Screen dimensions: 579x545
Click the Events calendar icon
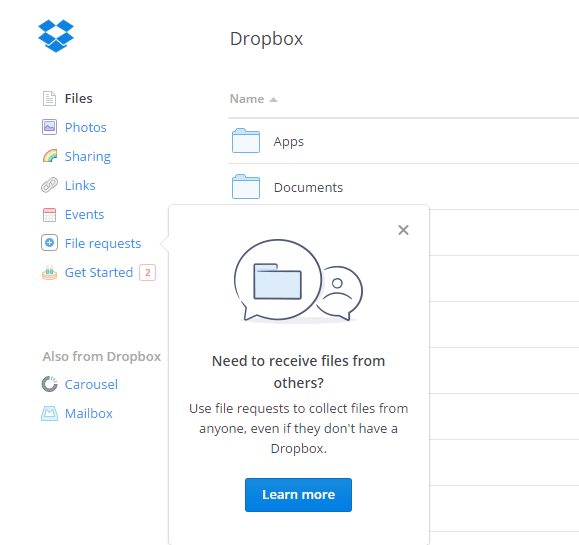click(x=49, y=215)
